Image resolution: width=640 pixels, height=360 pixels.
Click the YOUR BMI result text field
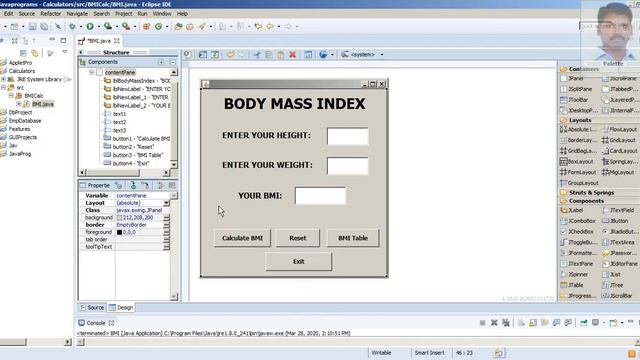click(320, 196)
